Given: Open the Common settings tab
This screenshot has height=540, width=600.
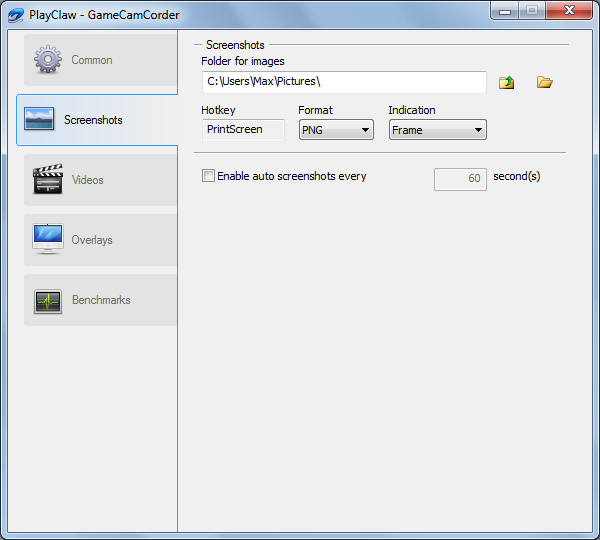Looking at the screenshot, I should pyautogui.click(x=101, y=60).
